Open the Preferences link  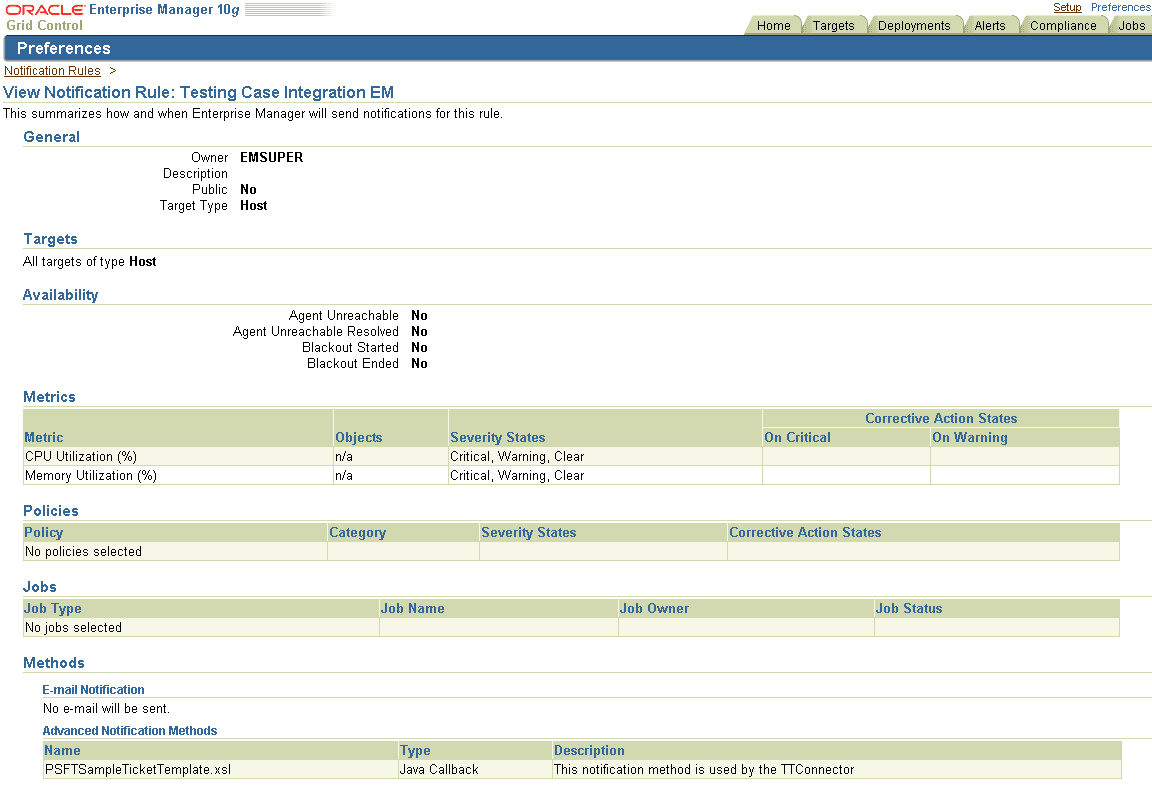[1120, 7]
